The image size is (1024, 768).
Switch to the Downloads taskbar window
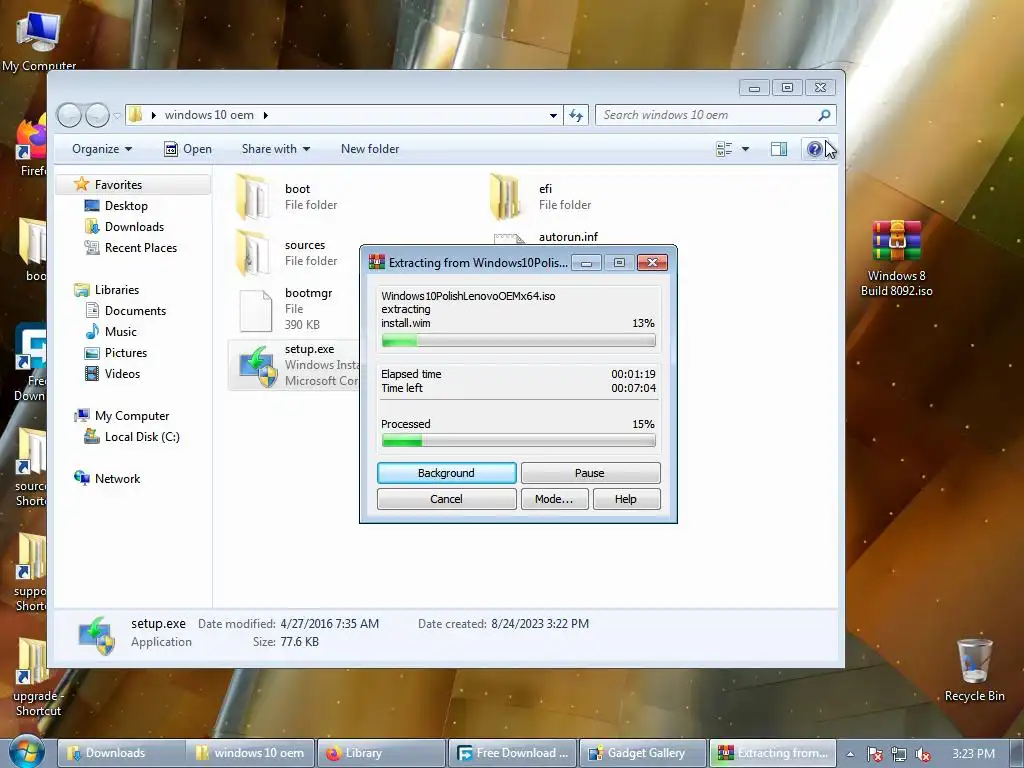tap(121, 753)
